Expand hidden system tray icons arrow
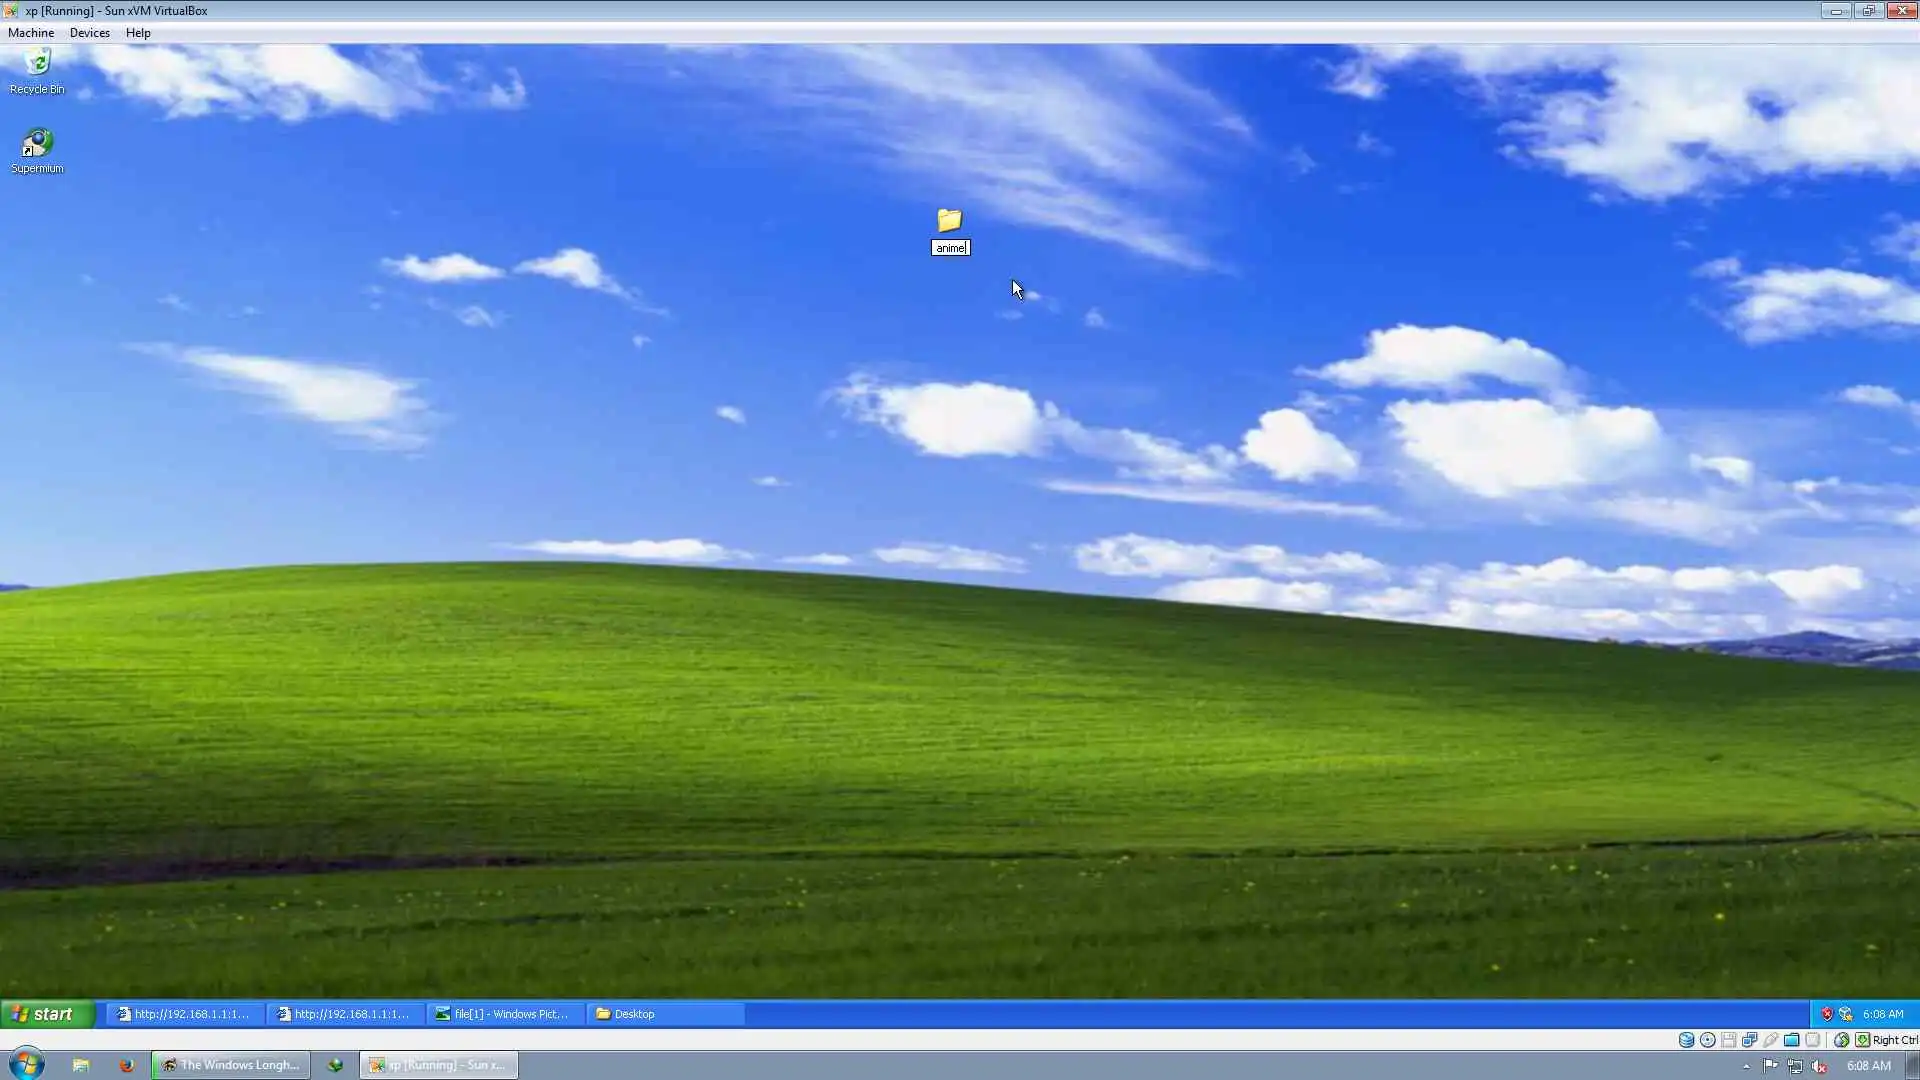 point(1746,1067)
